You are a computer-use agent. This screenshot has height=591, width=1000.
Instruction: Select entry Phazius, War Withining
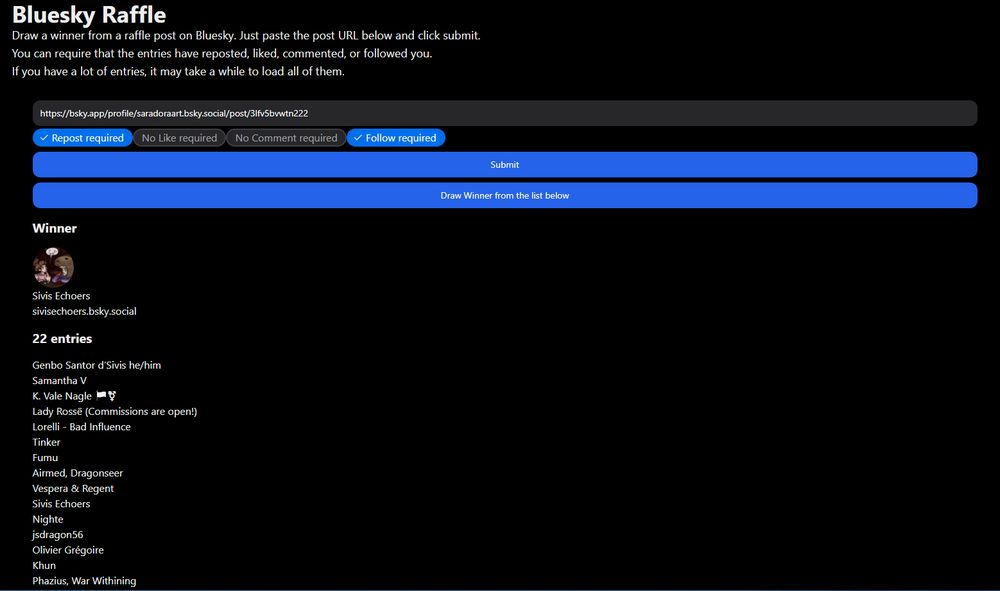(x=84, y=581)
